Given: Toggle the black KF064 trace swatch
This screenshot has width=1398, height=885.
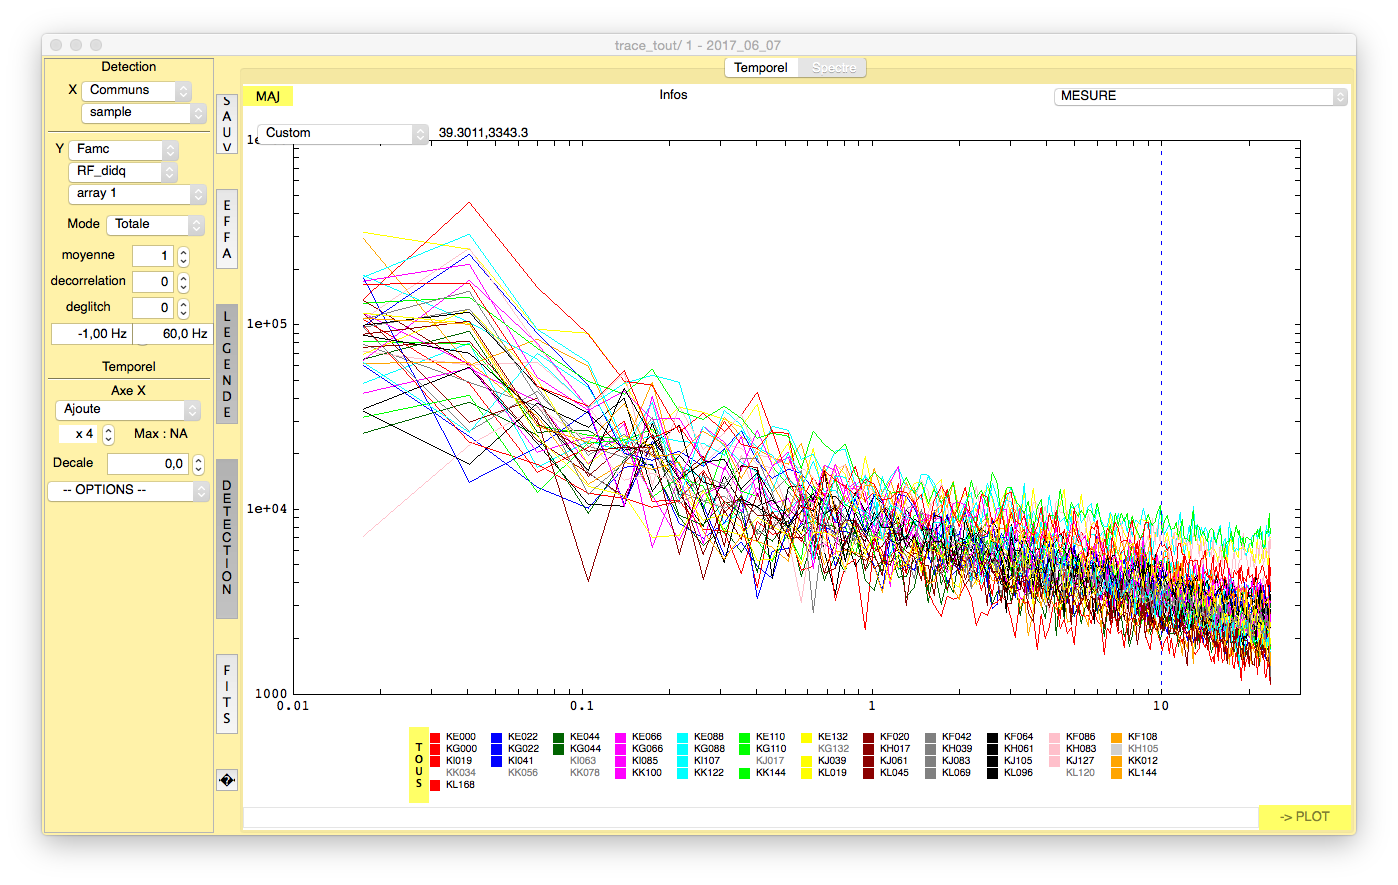Looking at the screenshot, I should [993, 737].
